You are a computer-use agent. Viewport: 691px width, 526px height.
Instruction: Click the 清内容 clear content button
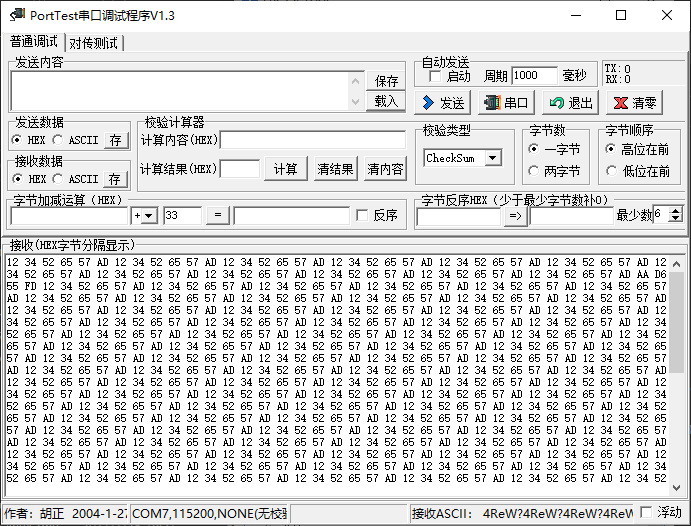386,169
